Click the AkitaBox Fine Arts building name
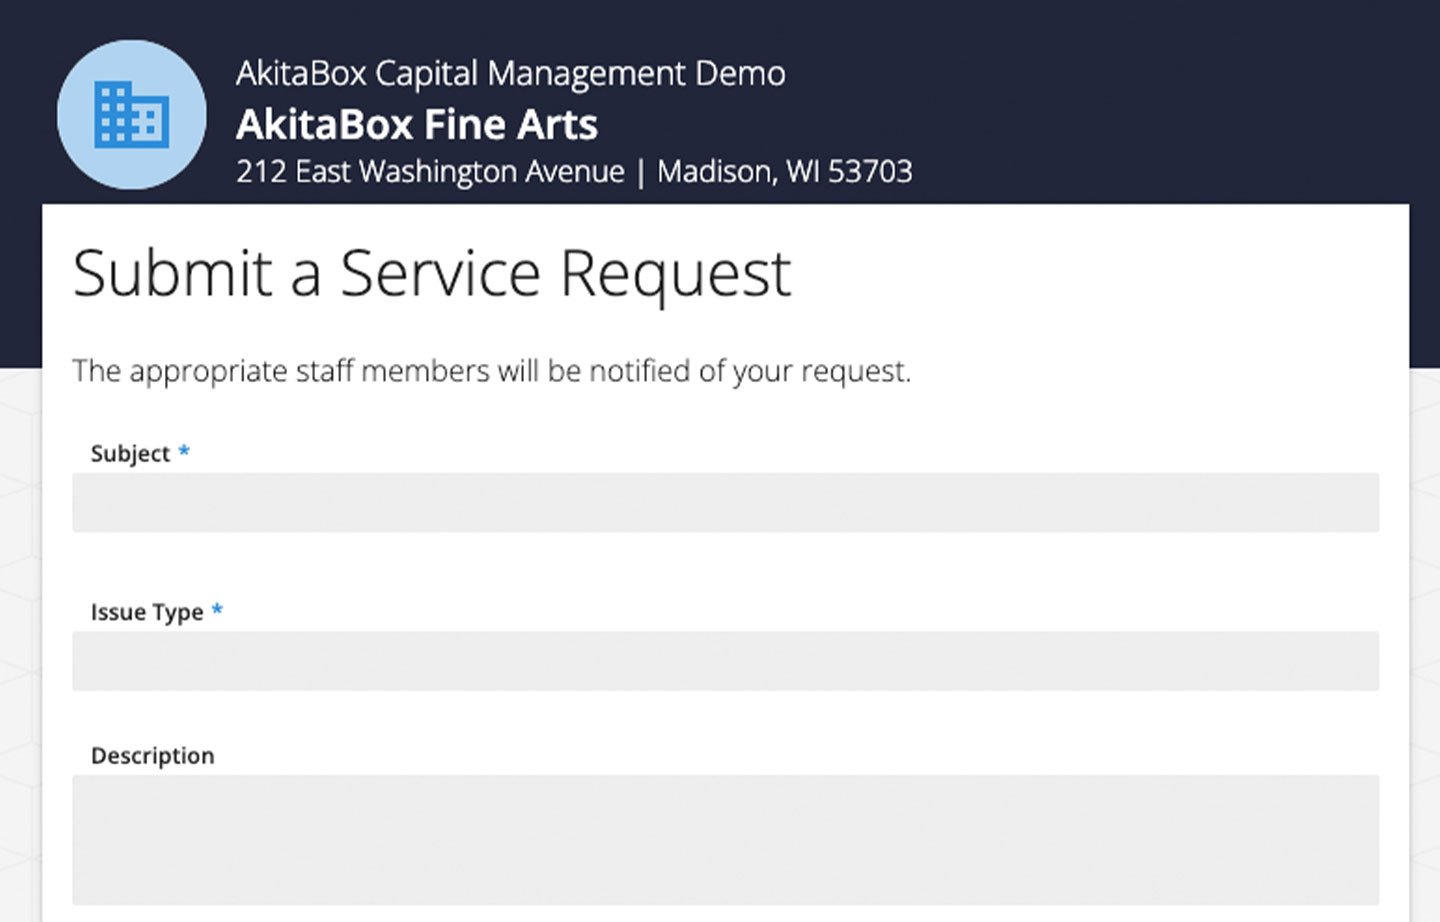1440x922 pixels. (416, 125)
